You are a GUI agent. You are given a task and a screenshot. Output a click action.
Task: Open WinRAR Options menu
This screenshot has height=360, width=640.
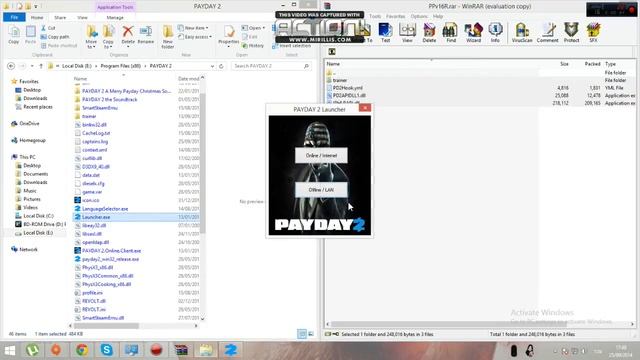[x=419, y=16]
